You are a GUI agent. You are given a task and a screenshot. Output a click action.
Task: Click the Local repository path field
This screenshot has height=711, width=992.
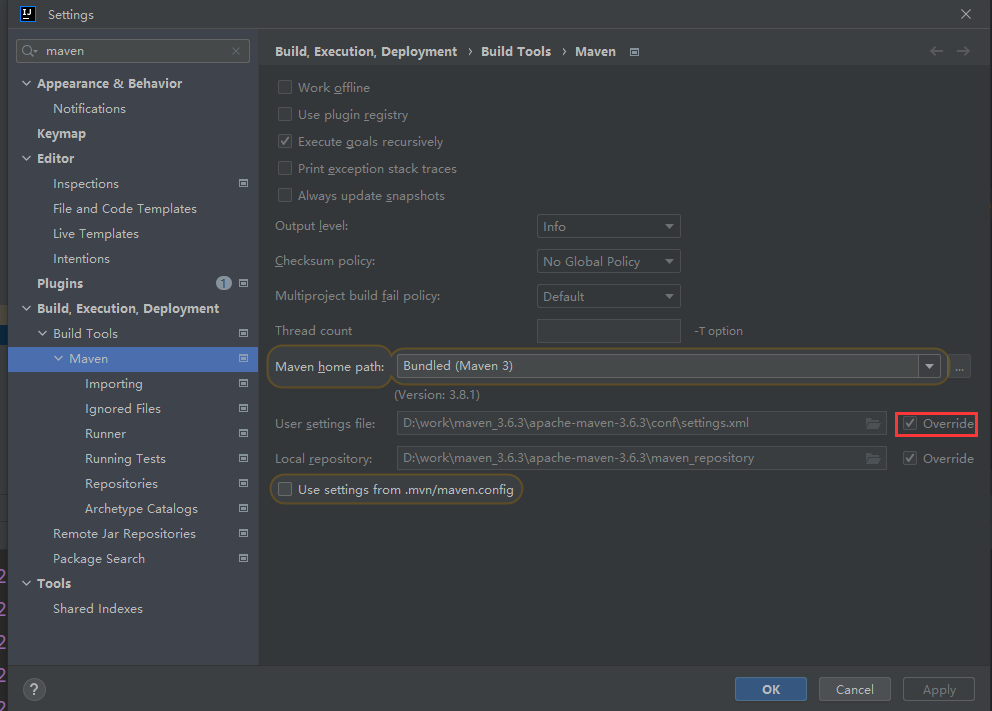tap(642, 458)
